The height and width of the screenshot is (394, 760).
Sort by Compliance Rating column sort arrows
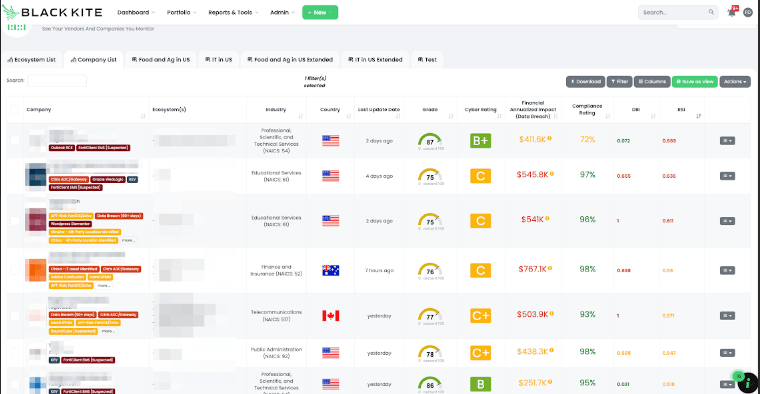(x=607, y=116)
